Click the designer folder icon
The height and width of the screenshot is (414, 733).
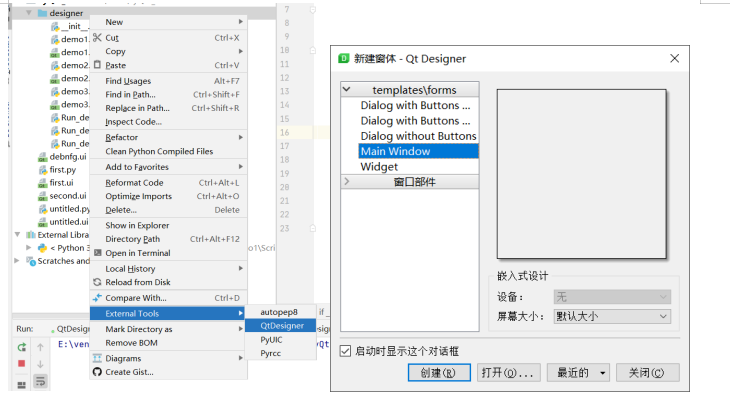[x=43, y=13]
